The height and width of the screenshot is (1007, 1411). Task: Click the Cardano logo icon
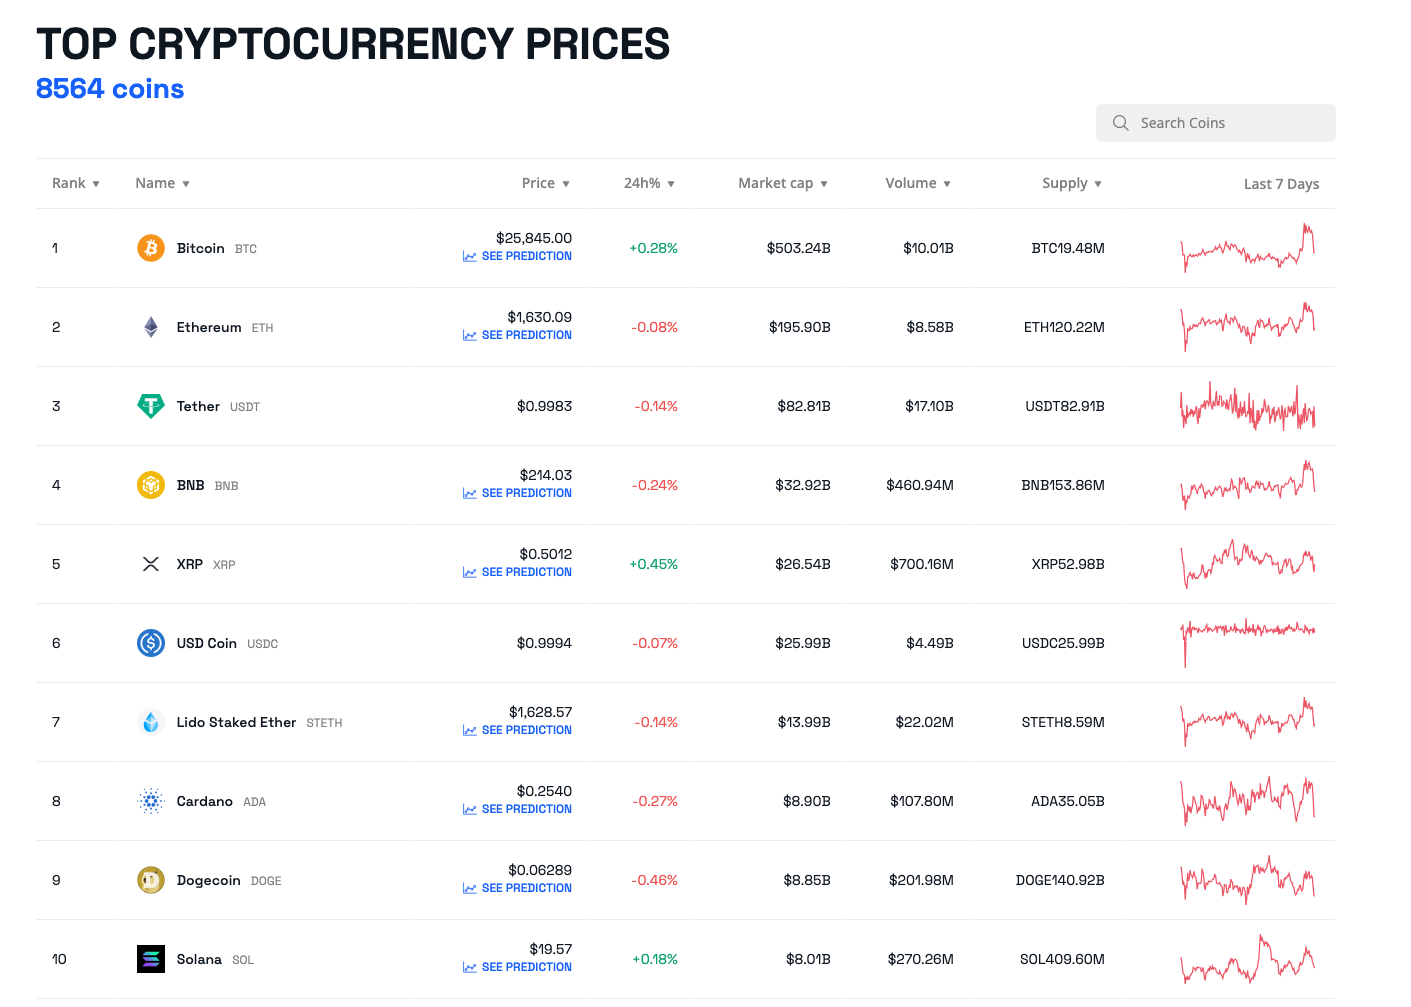pos(150,801)
